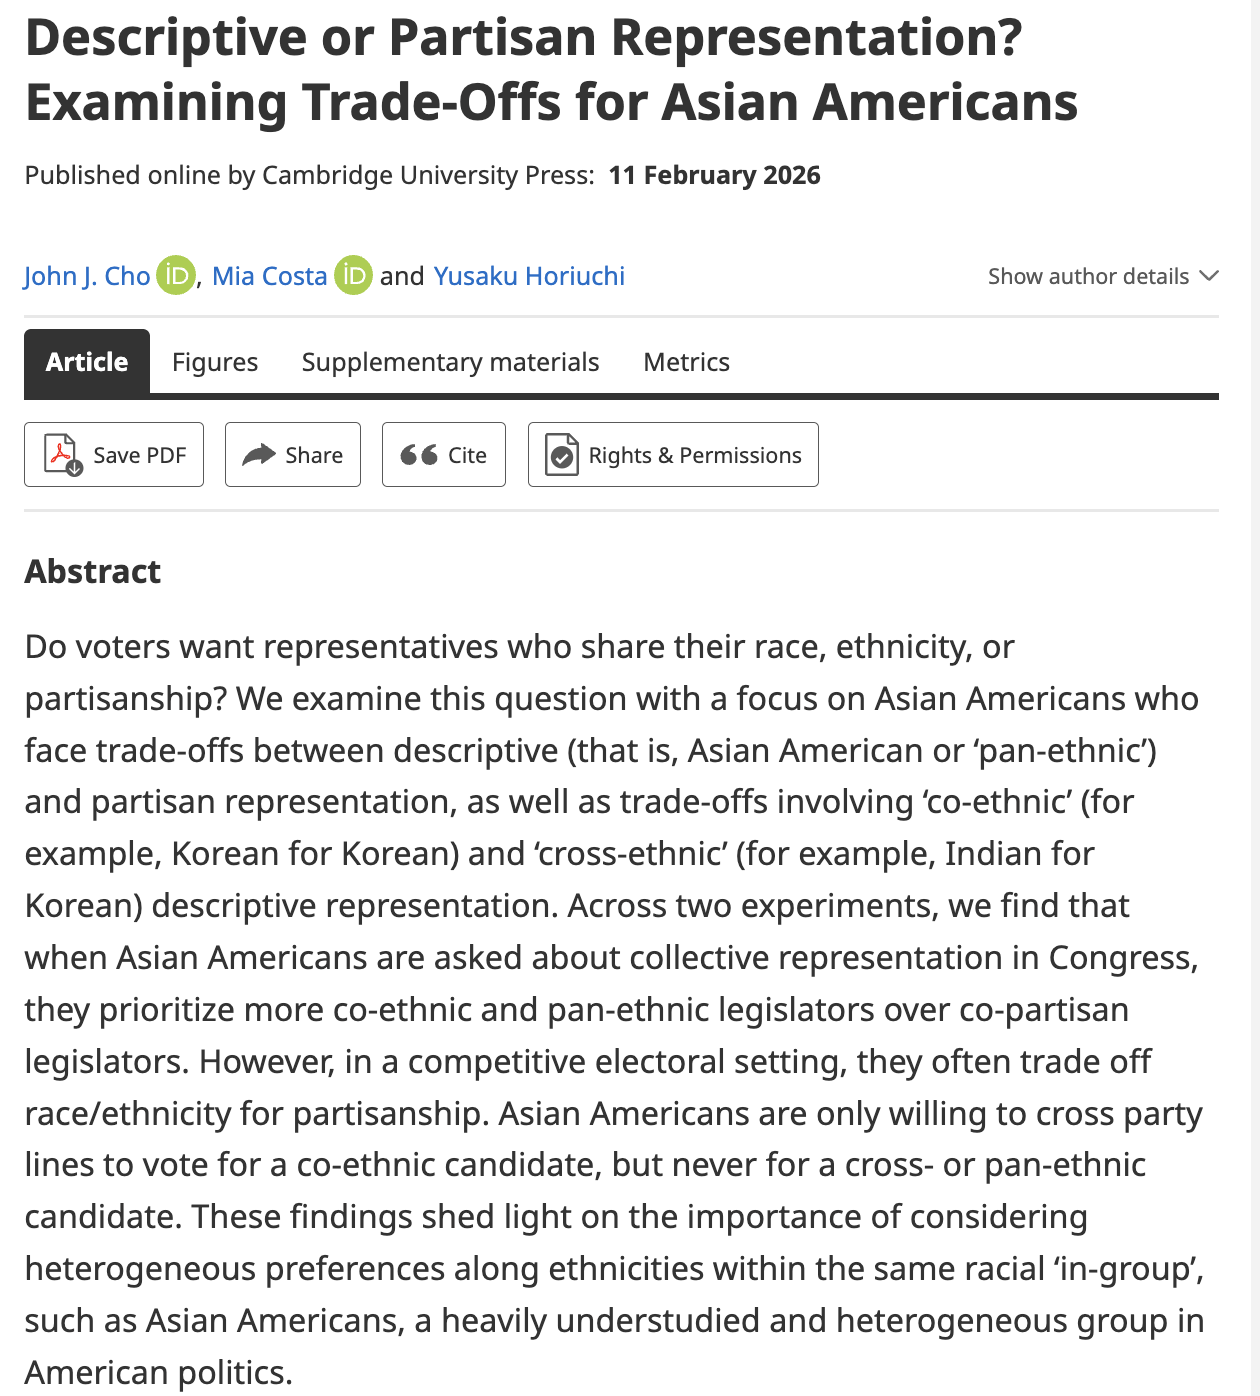Click the Save PDF button label

(x=139, y=455)
